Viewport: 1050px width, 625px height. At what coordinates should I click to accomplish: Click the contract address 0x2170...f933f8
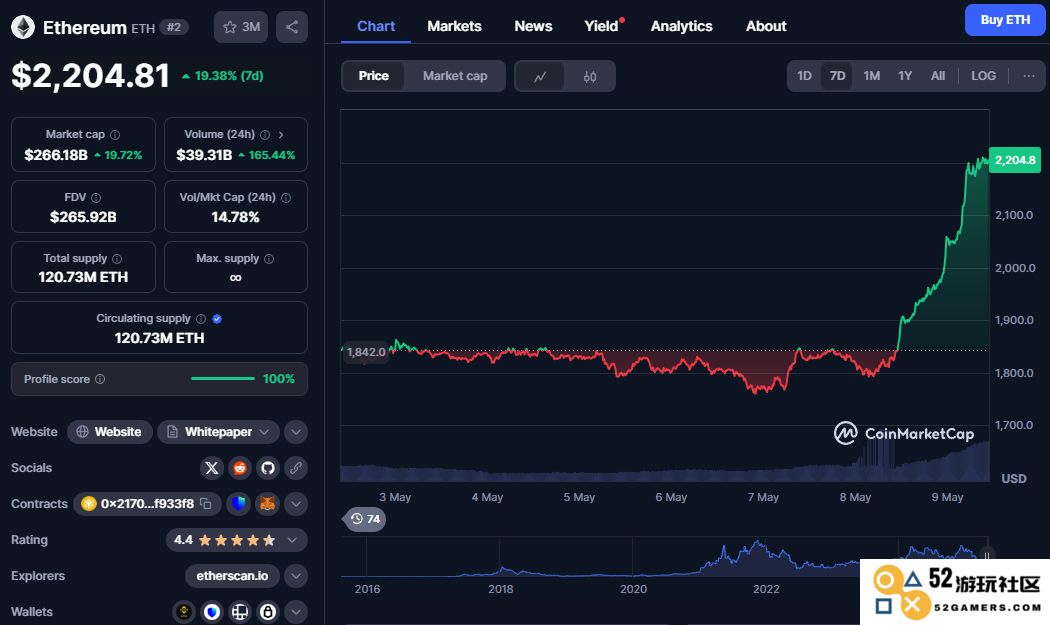point(147,504)
